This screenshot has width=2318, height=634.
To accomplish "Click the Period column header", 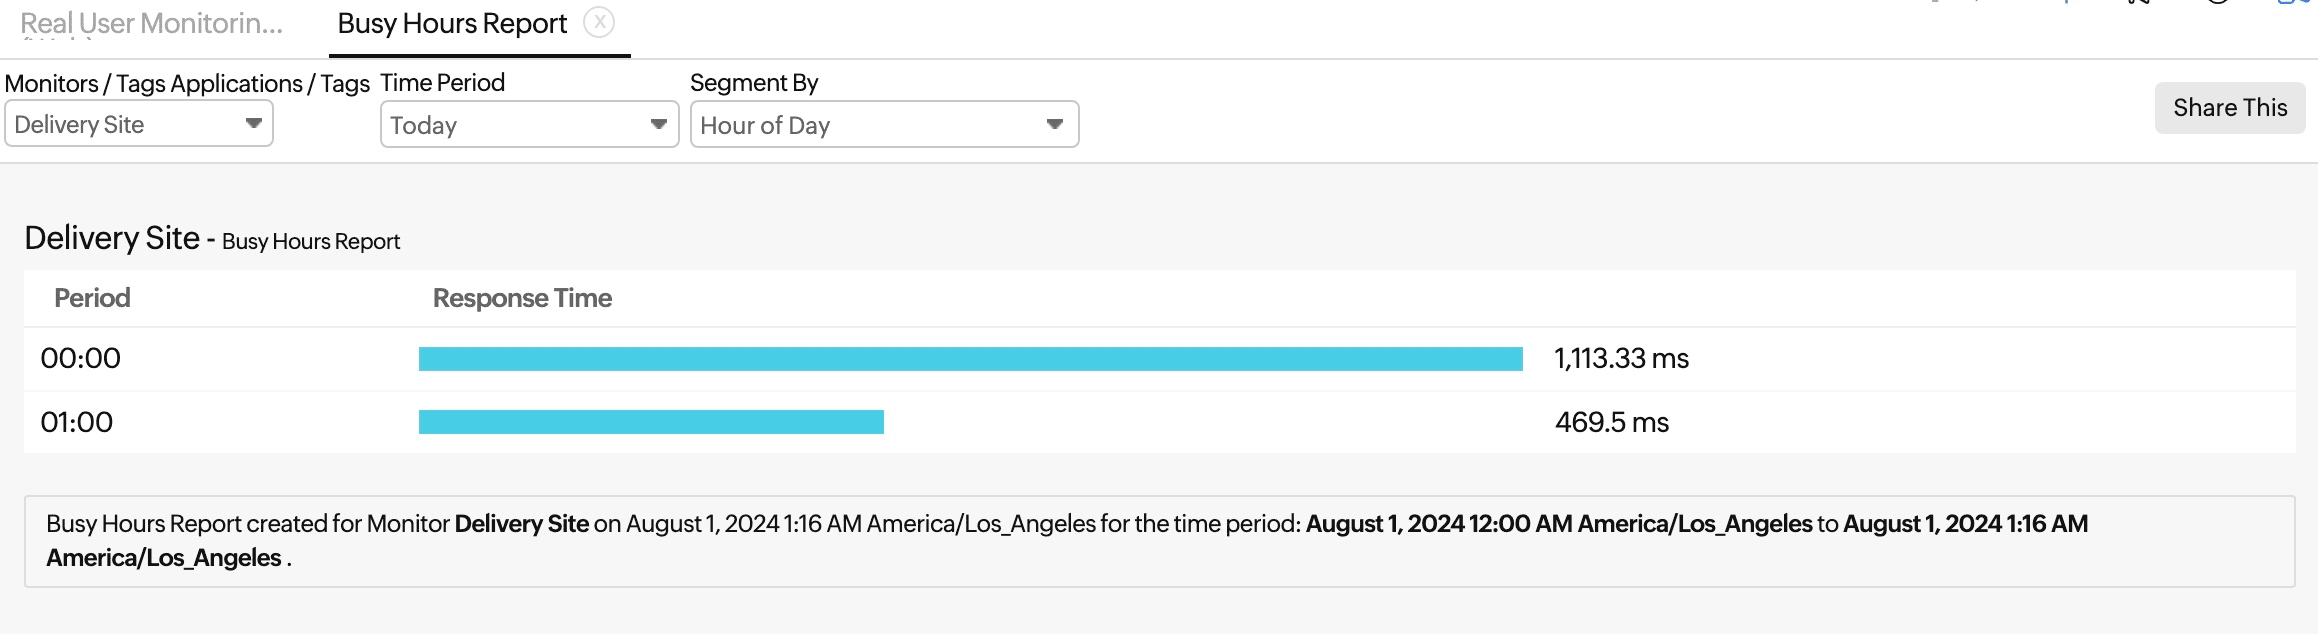I will [92, 298].
